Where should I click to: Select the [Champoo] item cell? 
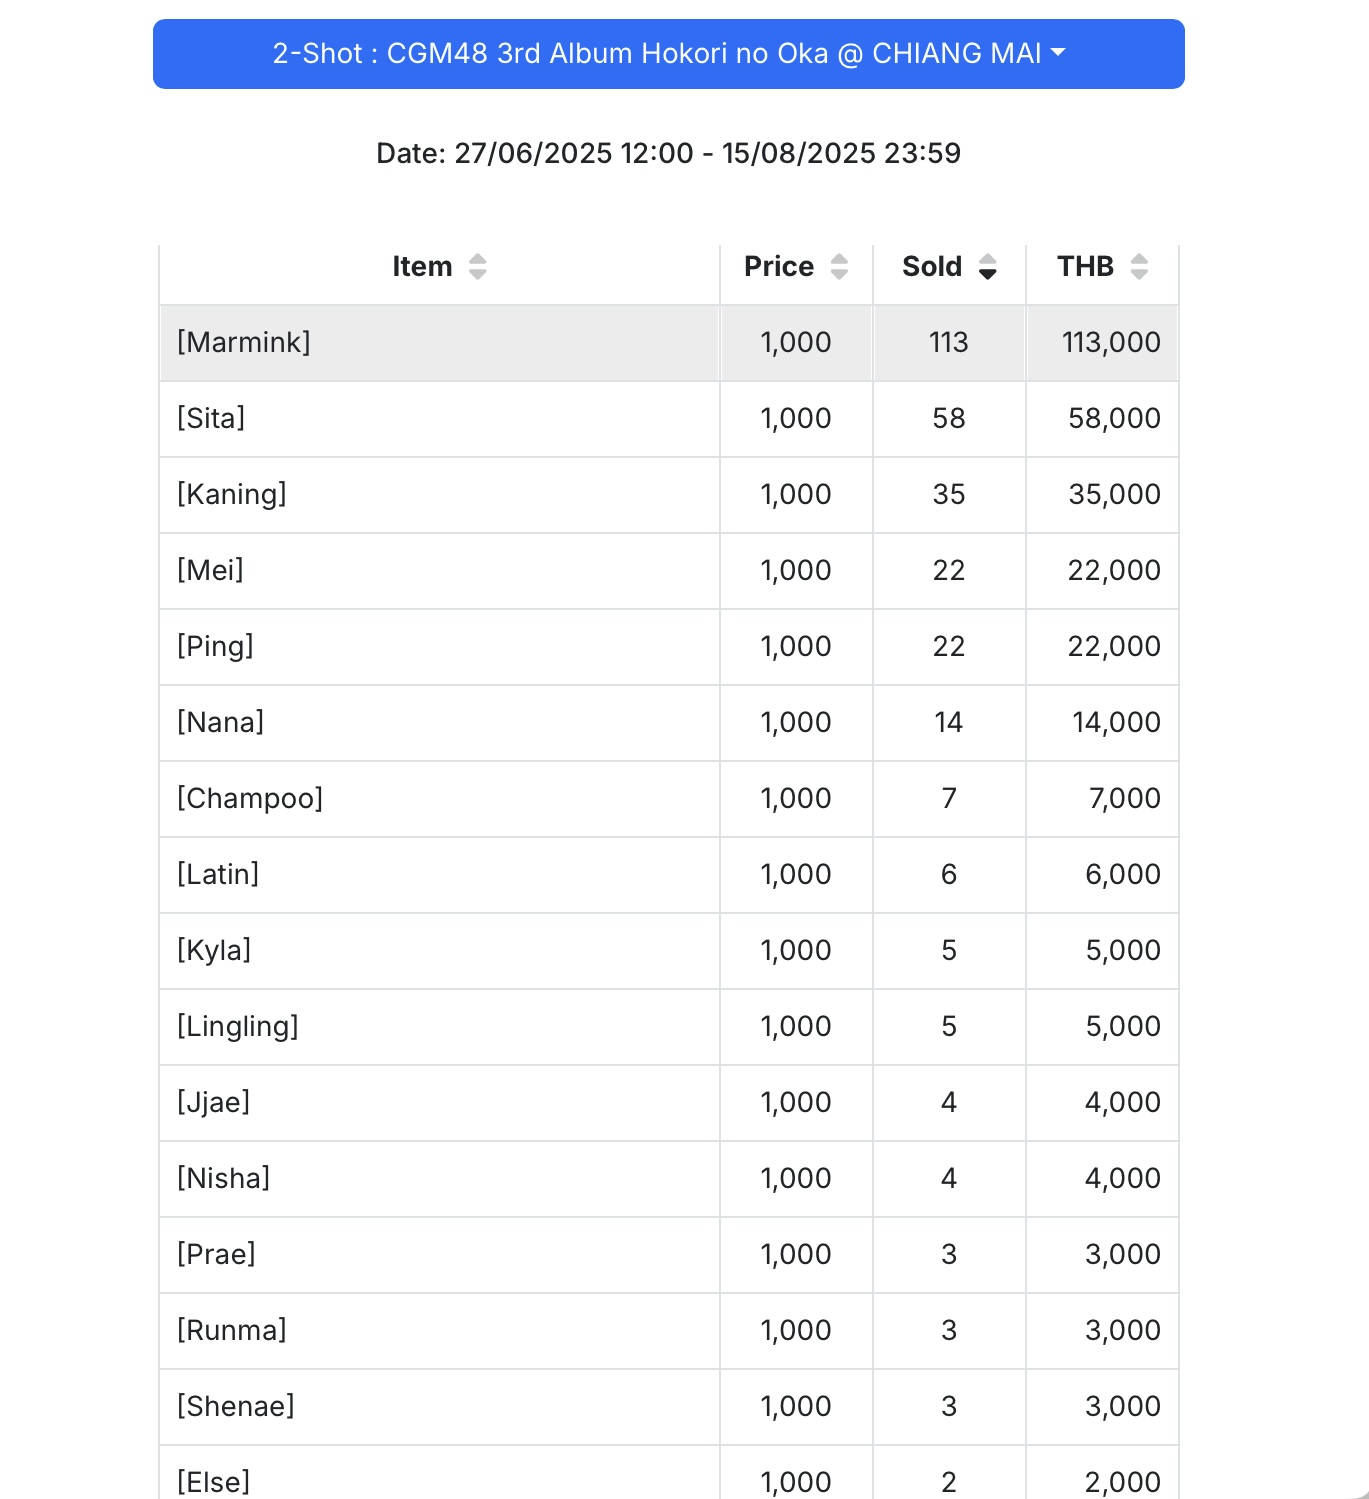click(x=439, y=799)
